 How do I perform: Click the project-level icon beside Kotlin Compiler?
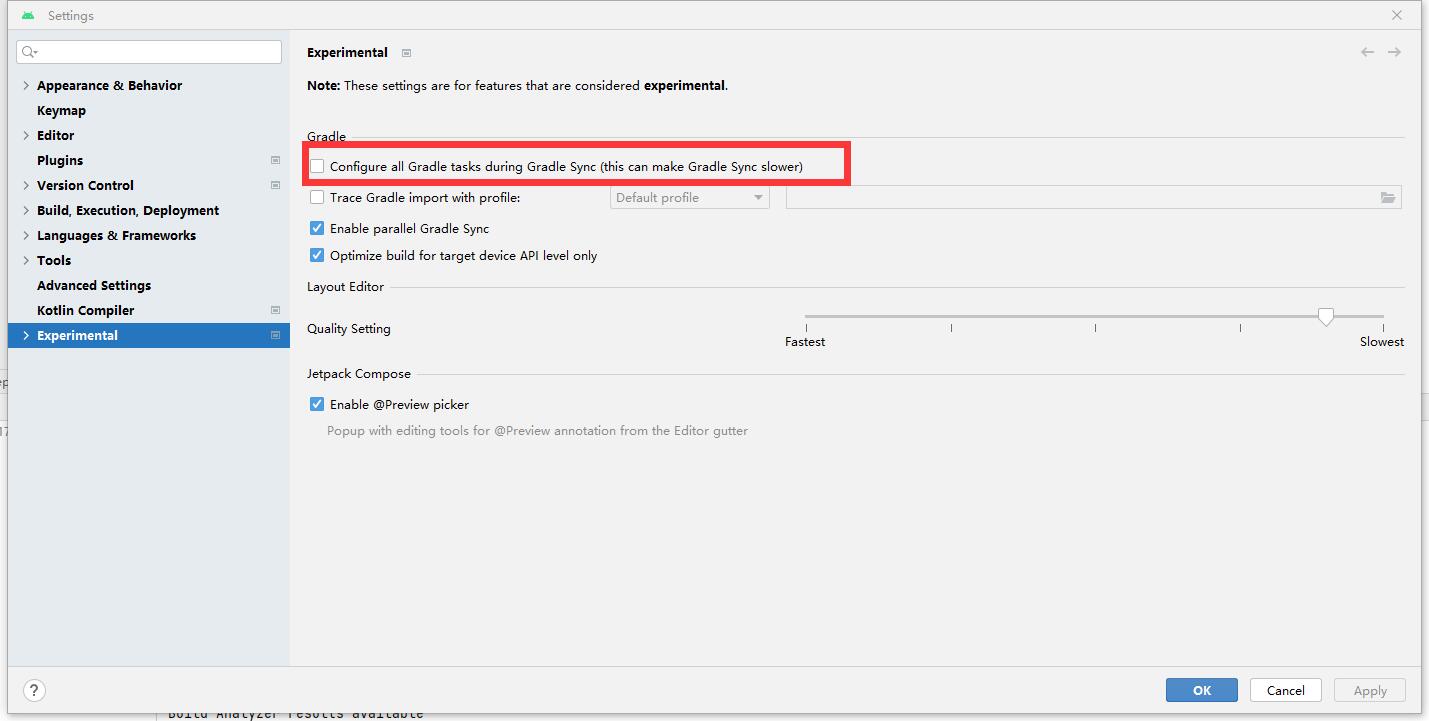pos(275,310)
